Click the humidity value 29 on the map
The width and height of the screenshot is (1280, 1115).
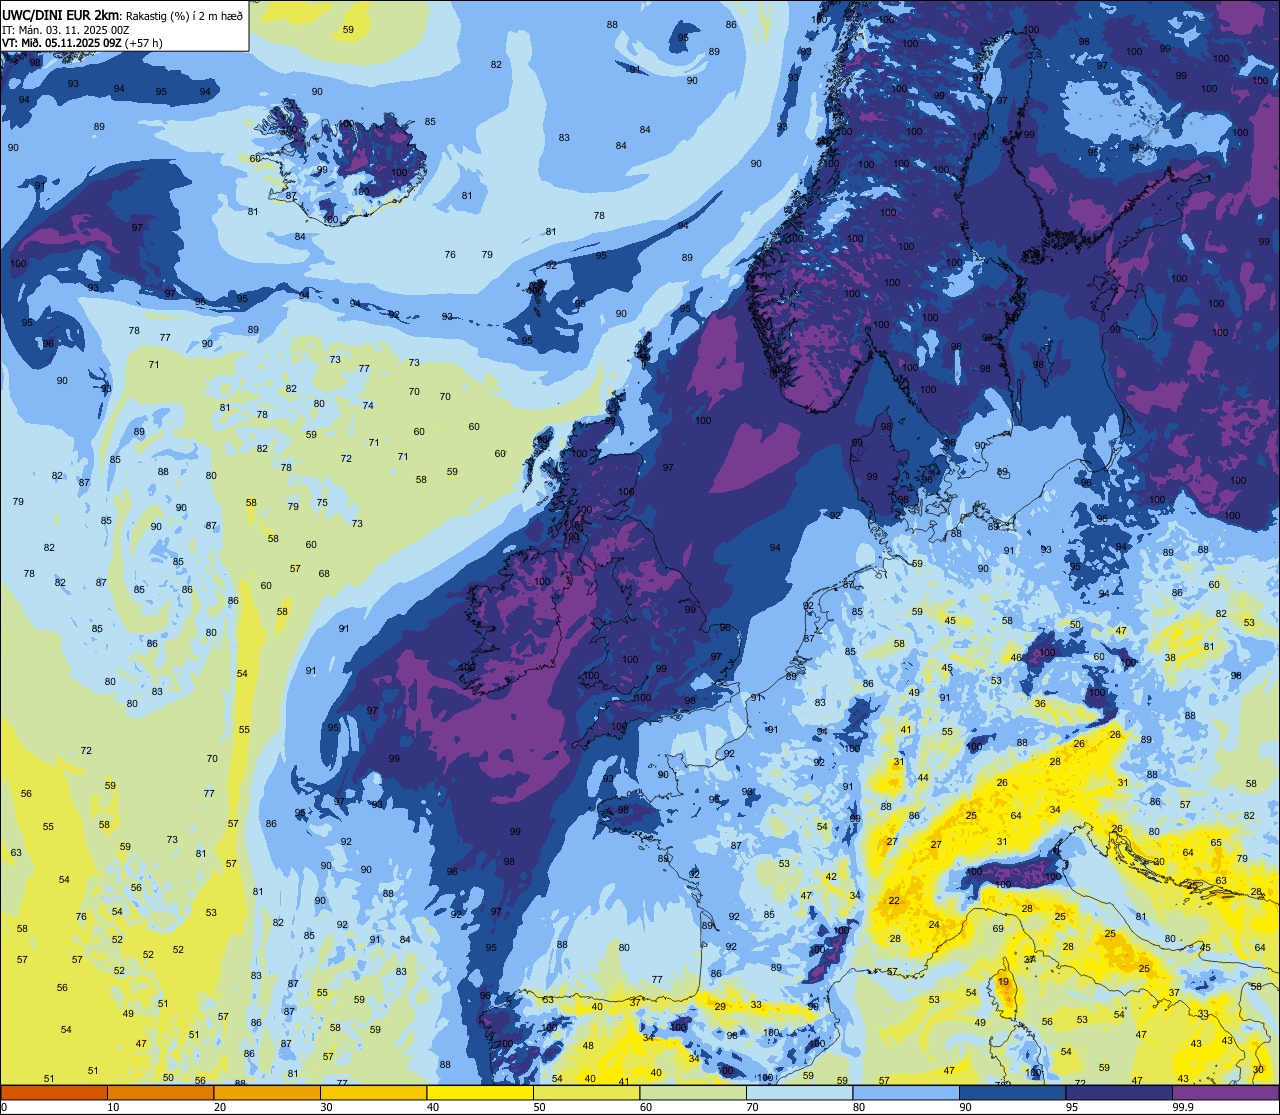click(x=720, y=1007)
